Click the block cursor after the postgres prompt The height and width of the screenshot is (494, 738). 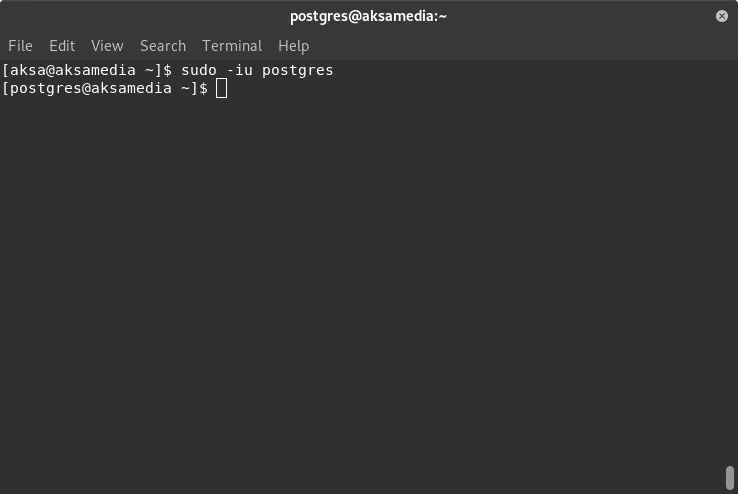(221, 88)
